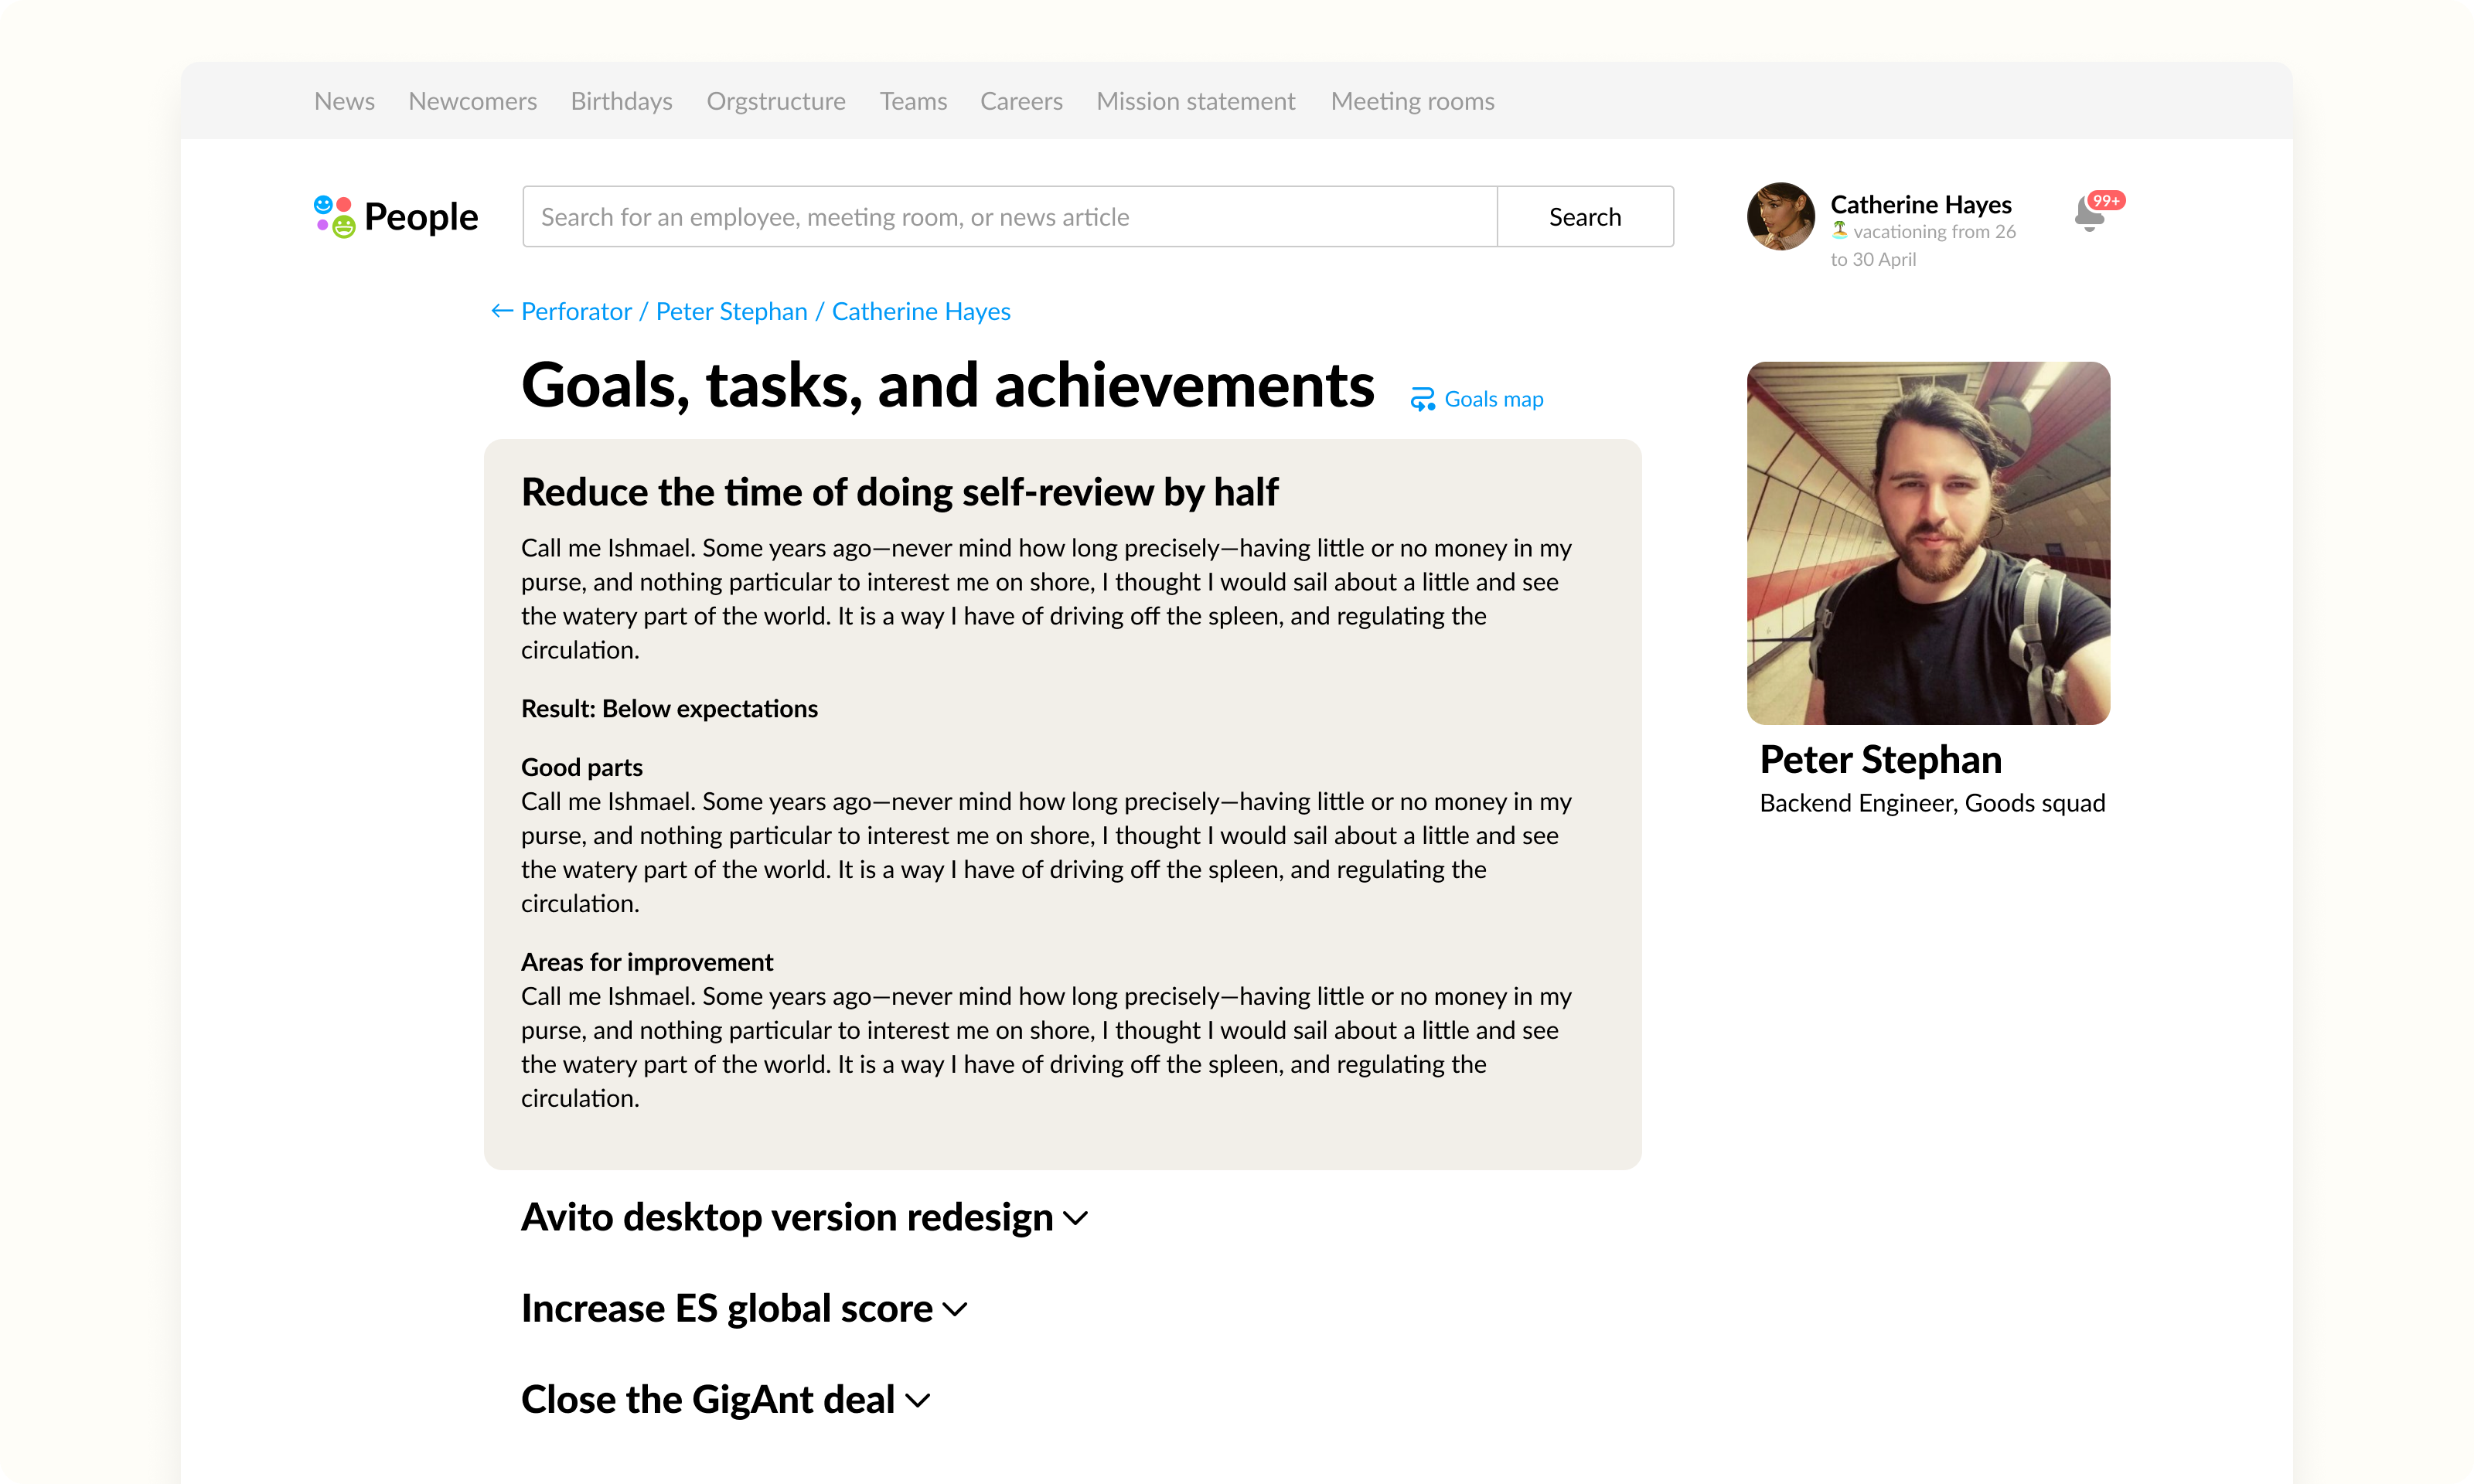
Task: Open Peter Stephan via the breadcrumb
Action: tap(731, 311)
